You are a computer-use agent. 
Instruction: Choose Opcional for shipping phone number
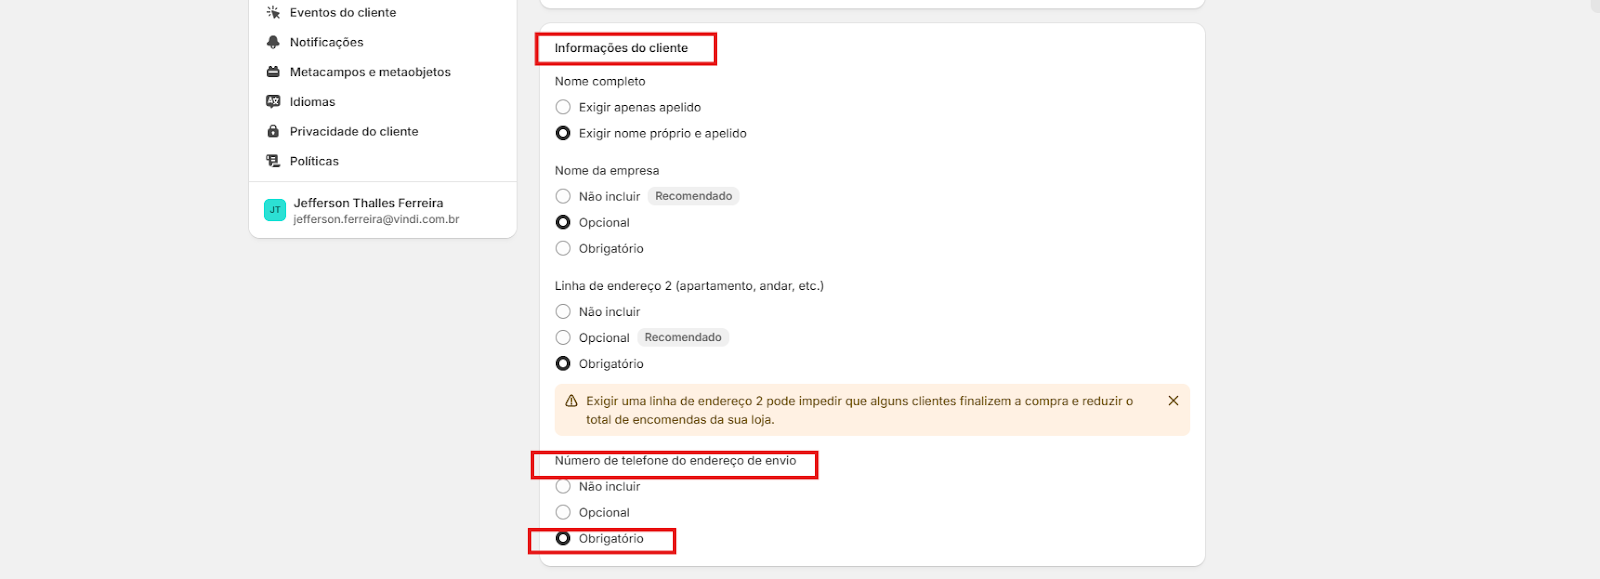pos(563,513)
